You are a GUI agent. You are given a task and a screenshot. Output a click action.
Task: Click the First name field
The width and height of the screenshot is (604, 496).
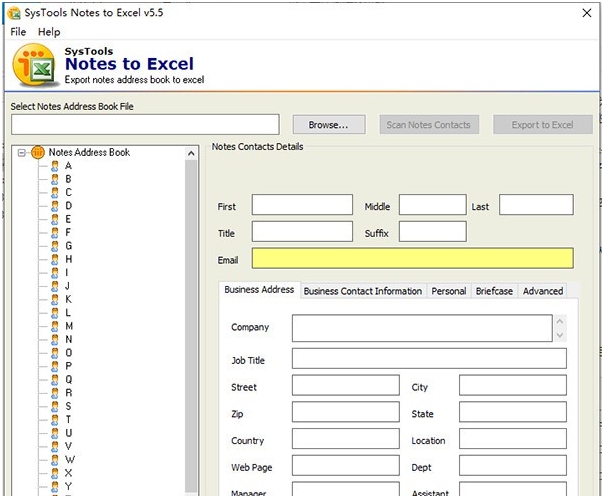[x=302, y=204]
